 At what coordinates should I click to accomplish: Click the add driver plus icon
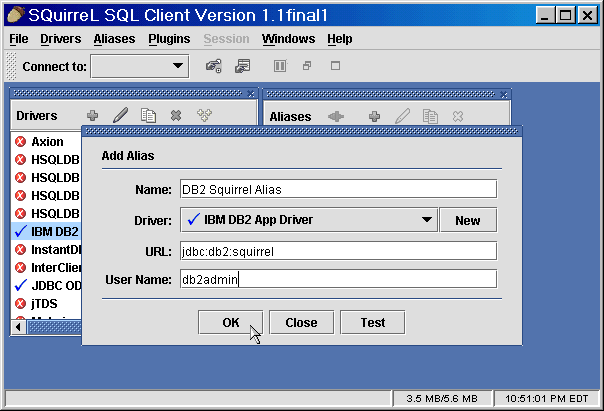[x=92, y=115]
